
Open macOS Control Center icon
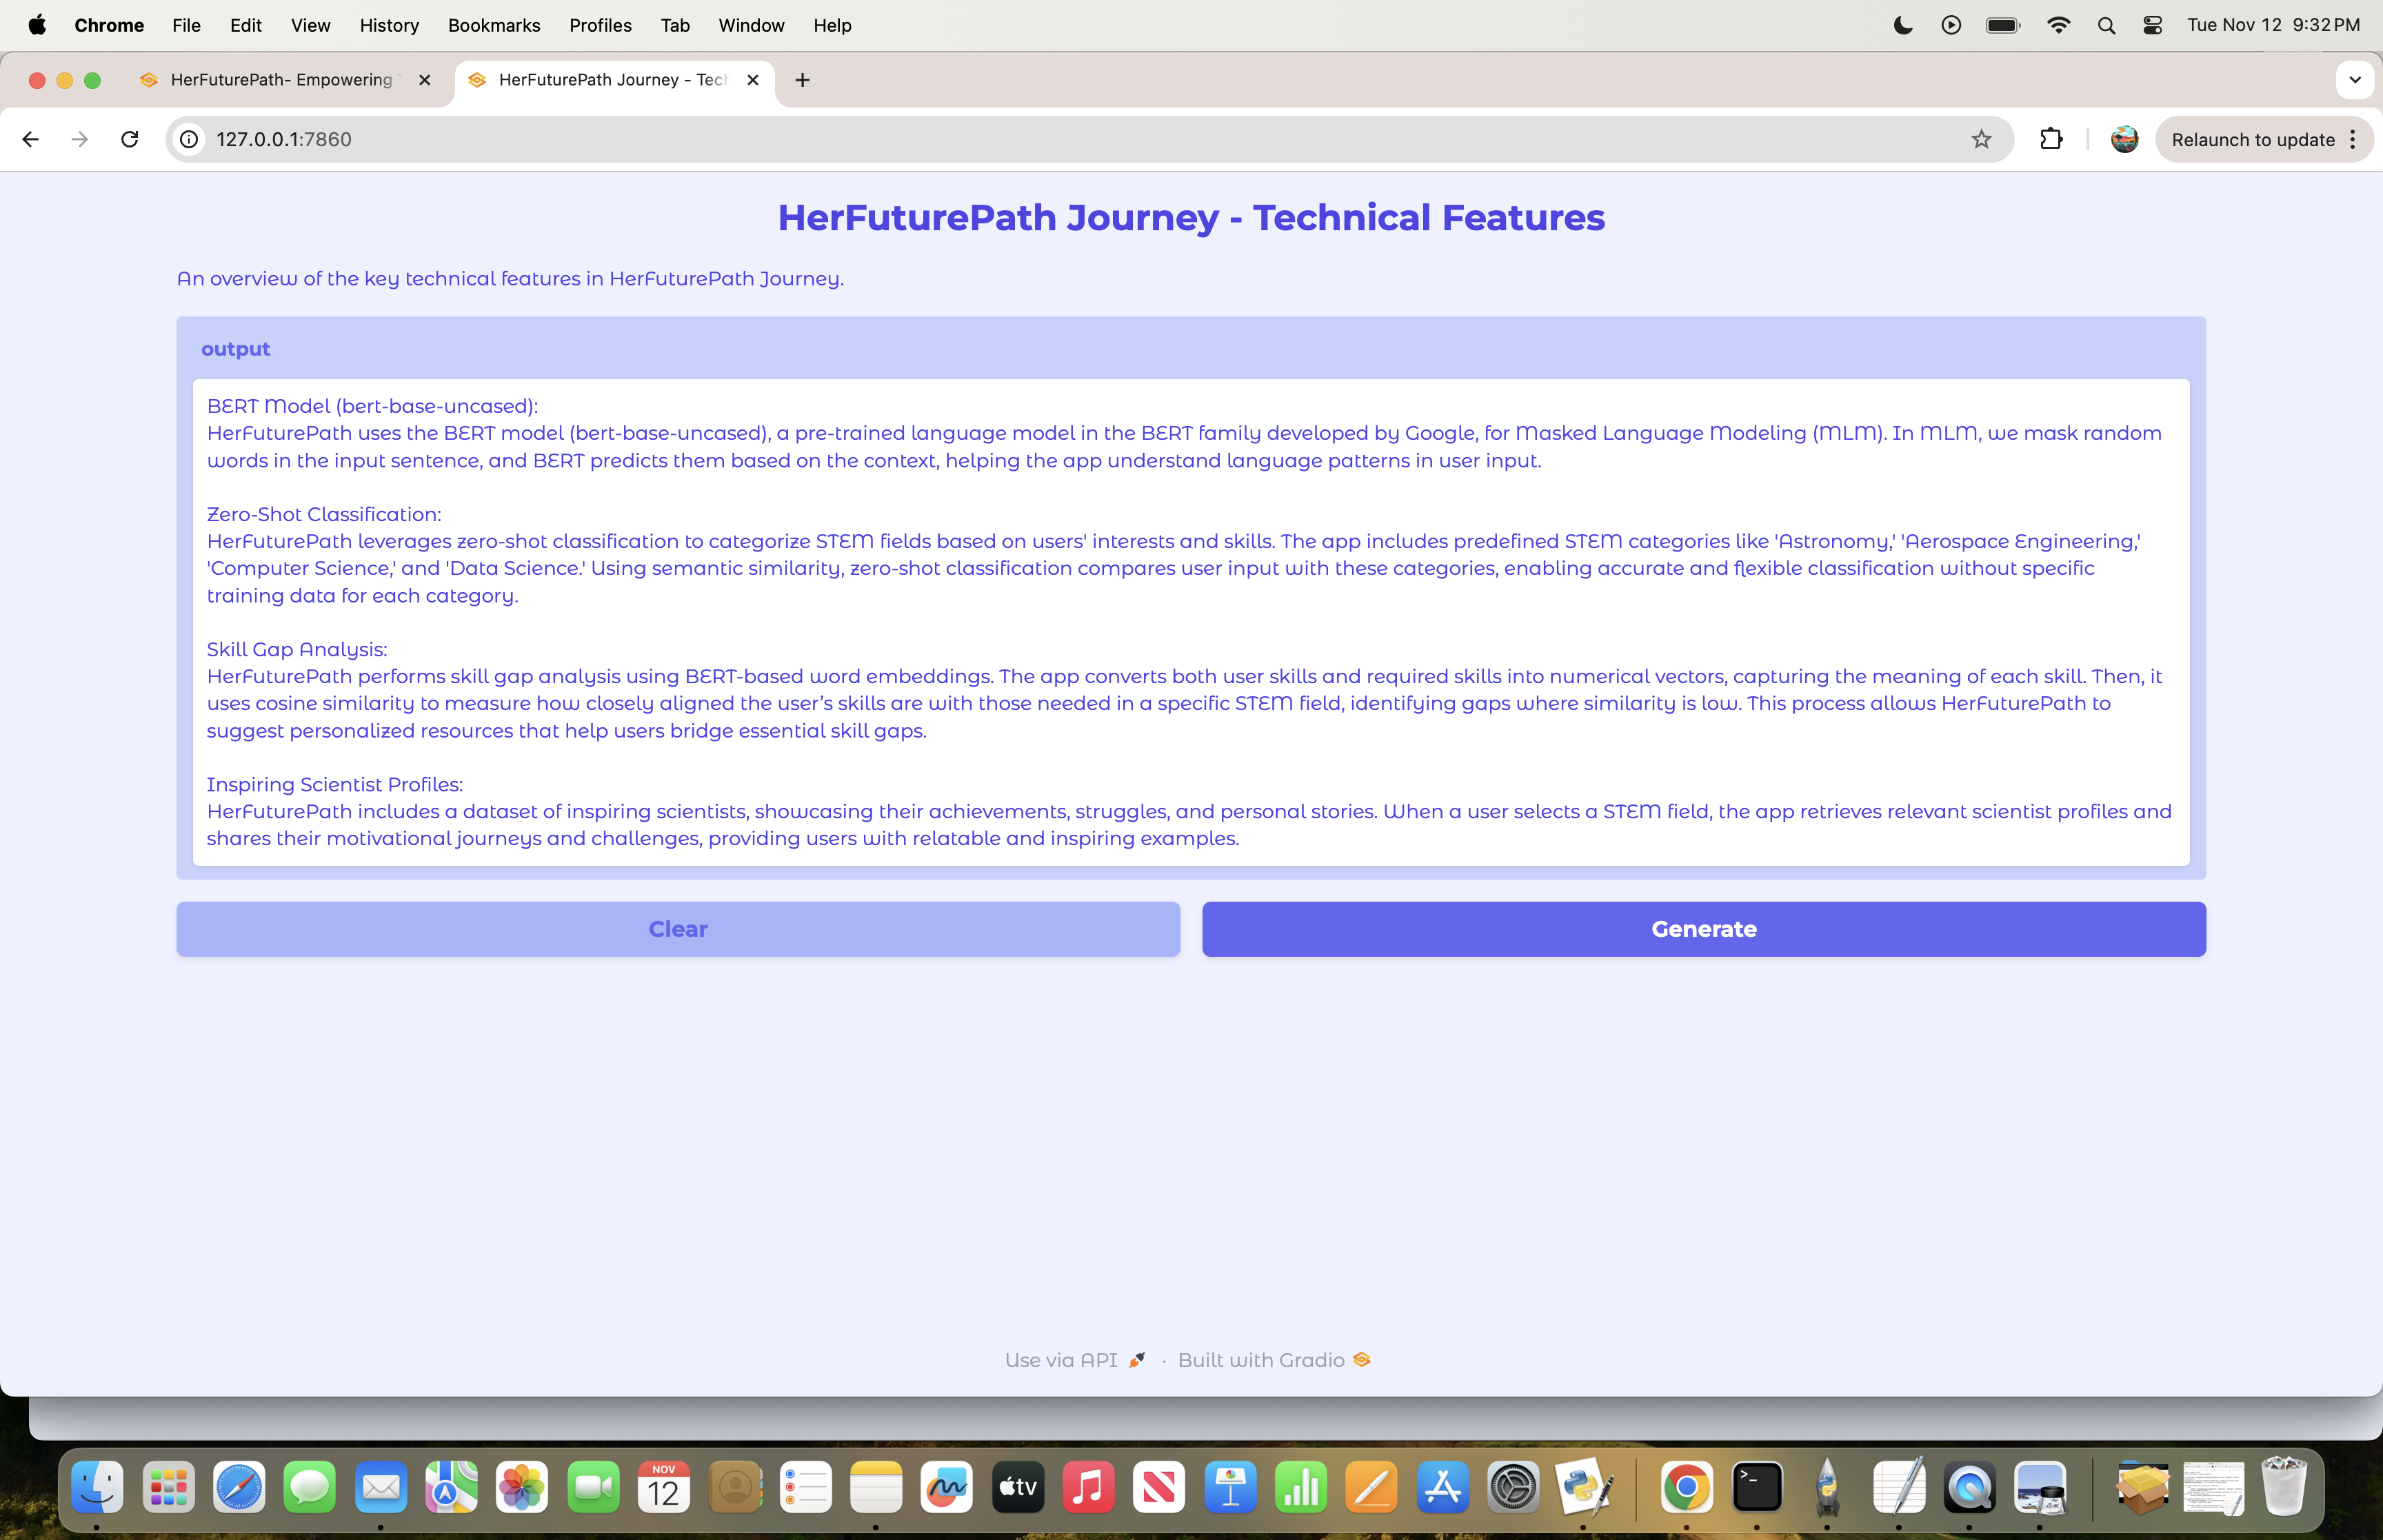(2153, 25)
